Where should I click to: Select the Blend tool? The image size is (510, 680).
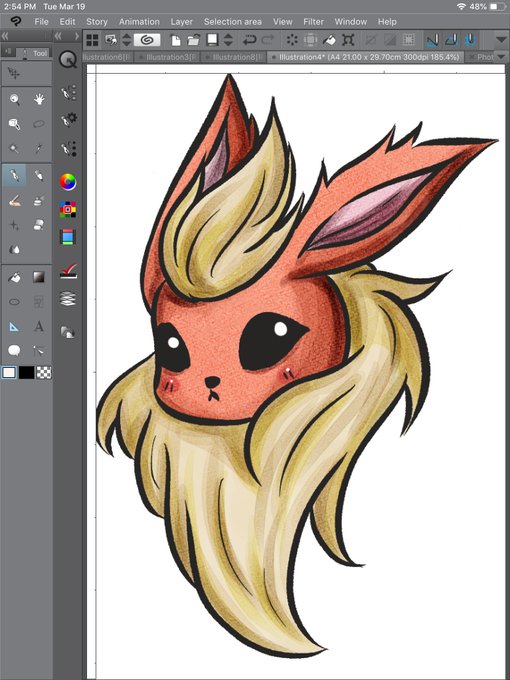pyautogui.click(x=14, y=249)
